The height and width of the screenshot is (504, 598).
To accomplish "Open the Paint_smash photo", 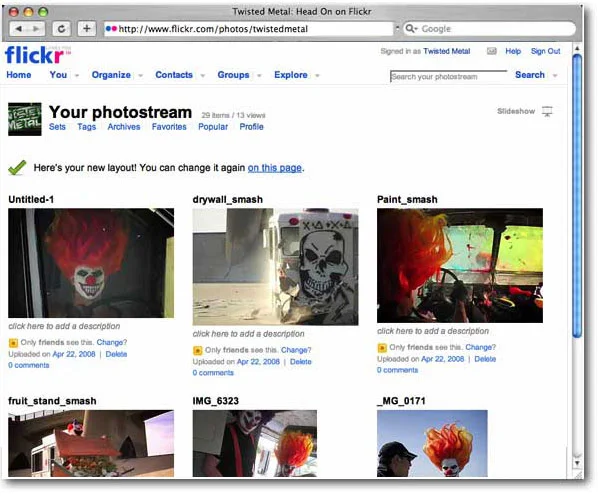I will coord(460,265).
